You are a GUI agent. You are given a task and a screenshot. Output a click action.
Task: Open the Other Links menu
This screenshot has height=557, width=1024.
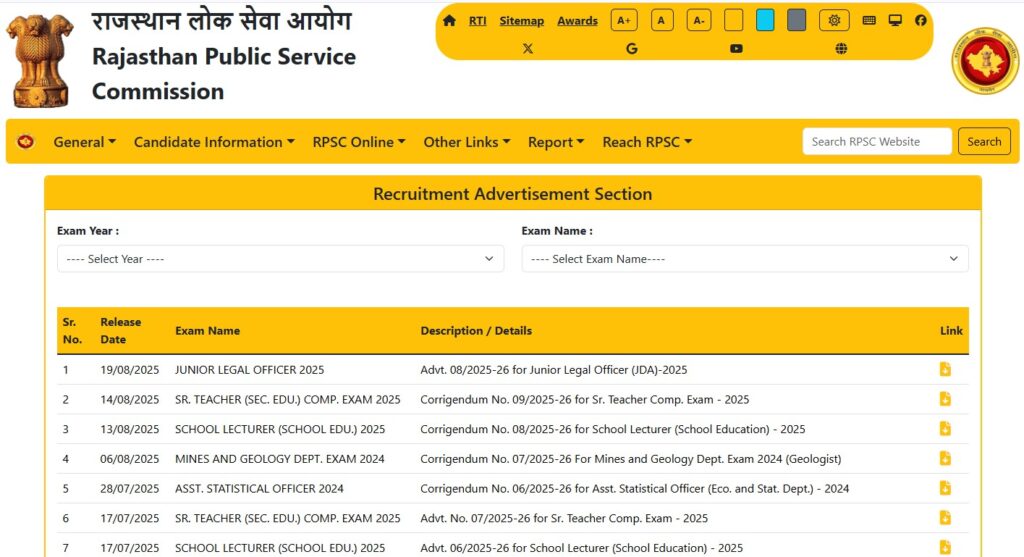[x=467, y=142]
